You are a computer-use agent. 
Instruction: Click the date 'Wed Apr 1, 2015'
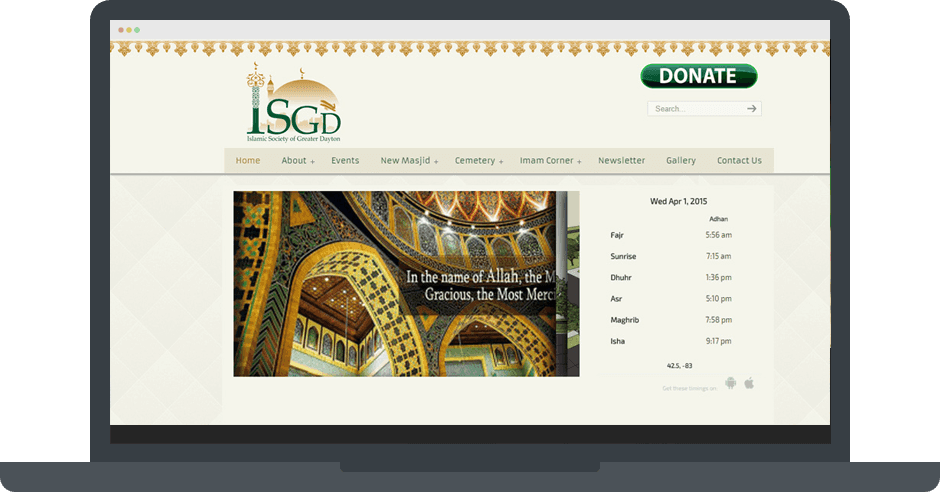679,201
